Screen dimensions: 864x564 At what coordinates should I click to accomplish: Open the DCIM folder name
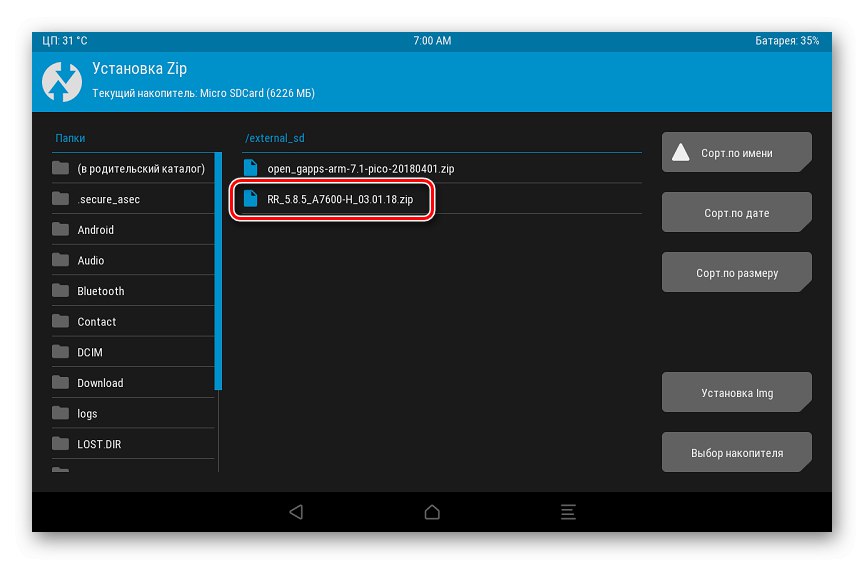point(89,352)
